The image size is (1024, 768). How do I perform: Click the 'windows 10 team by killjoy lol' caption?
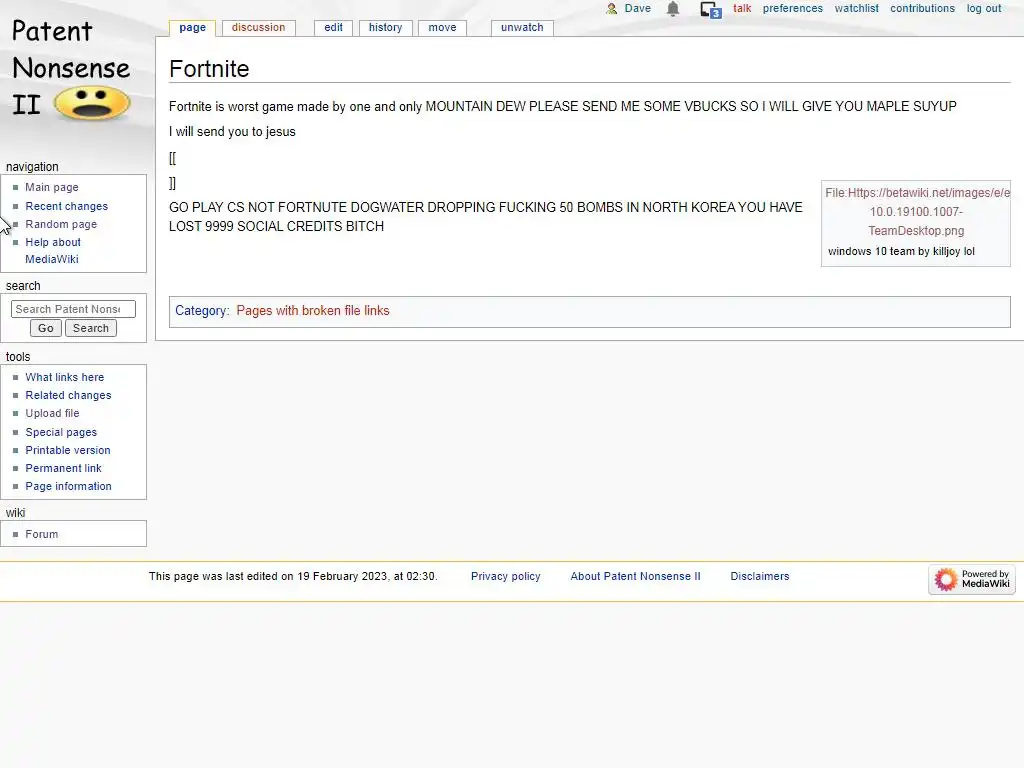coord(901,251)
